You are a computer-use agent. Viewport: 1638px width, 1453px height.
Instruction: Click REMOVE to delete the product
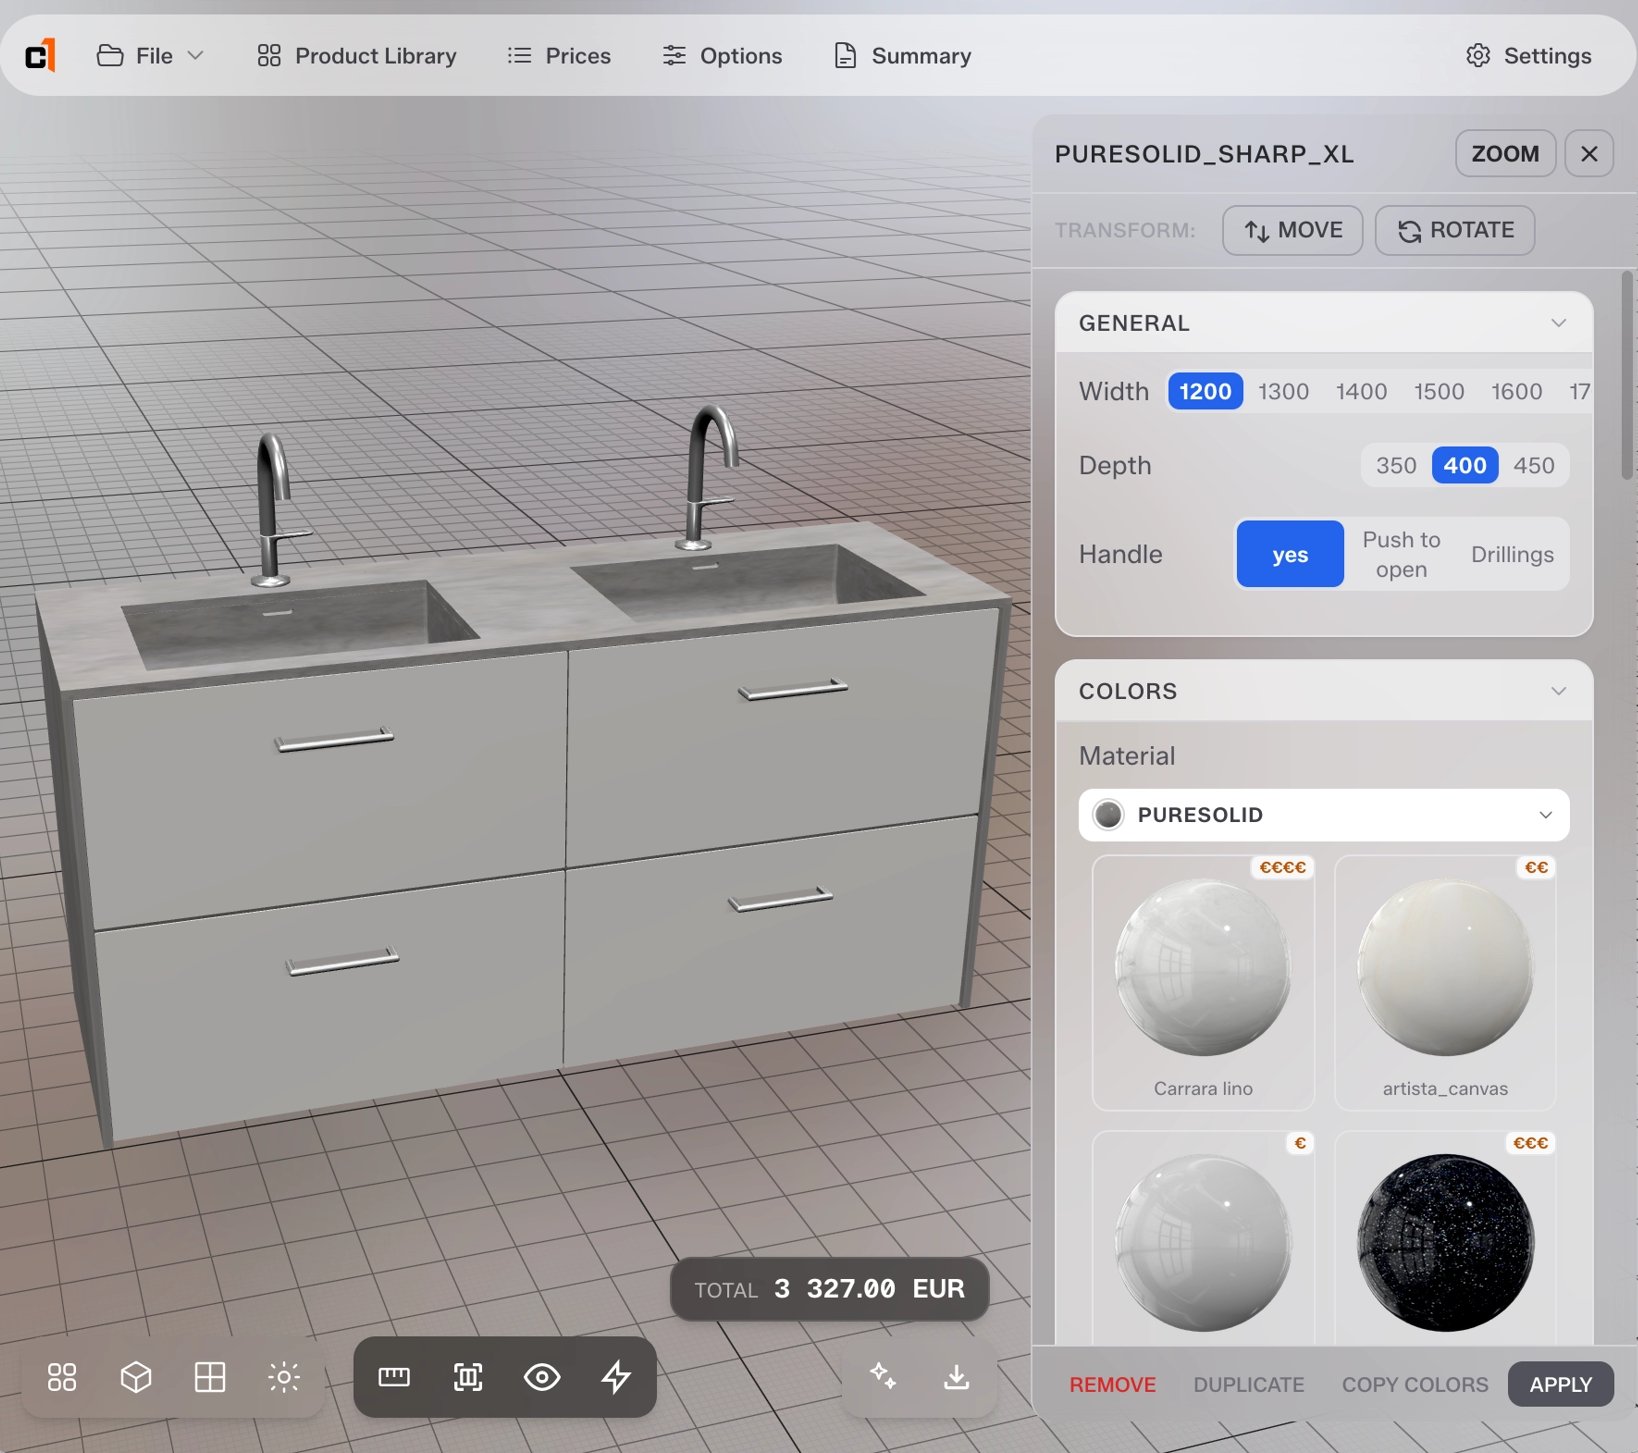pos(1112,1384)
